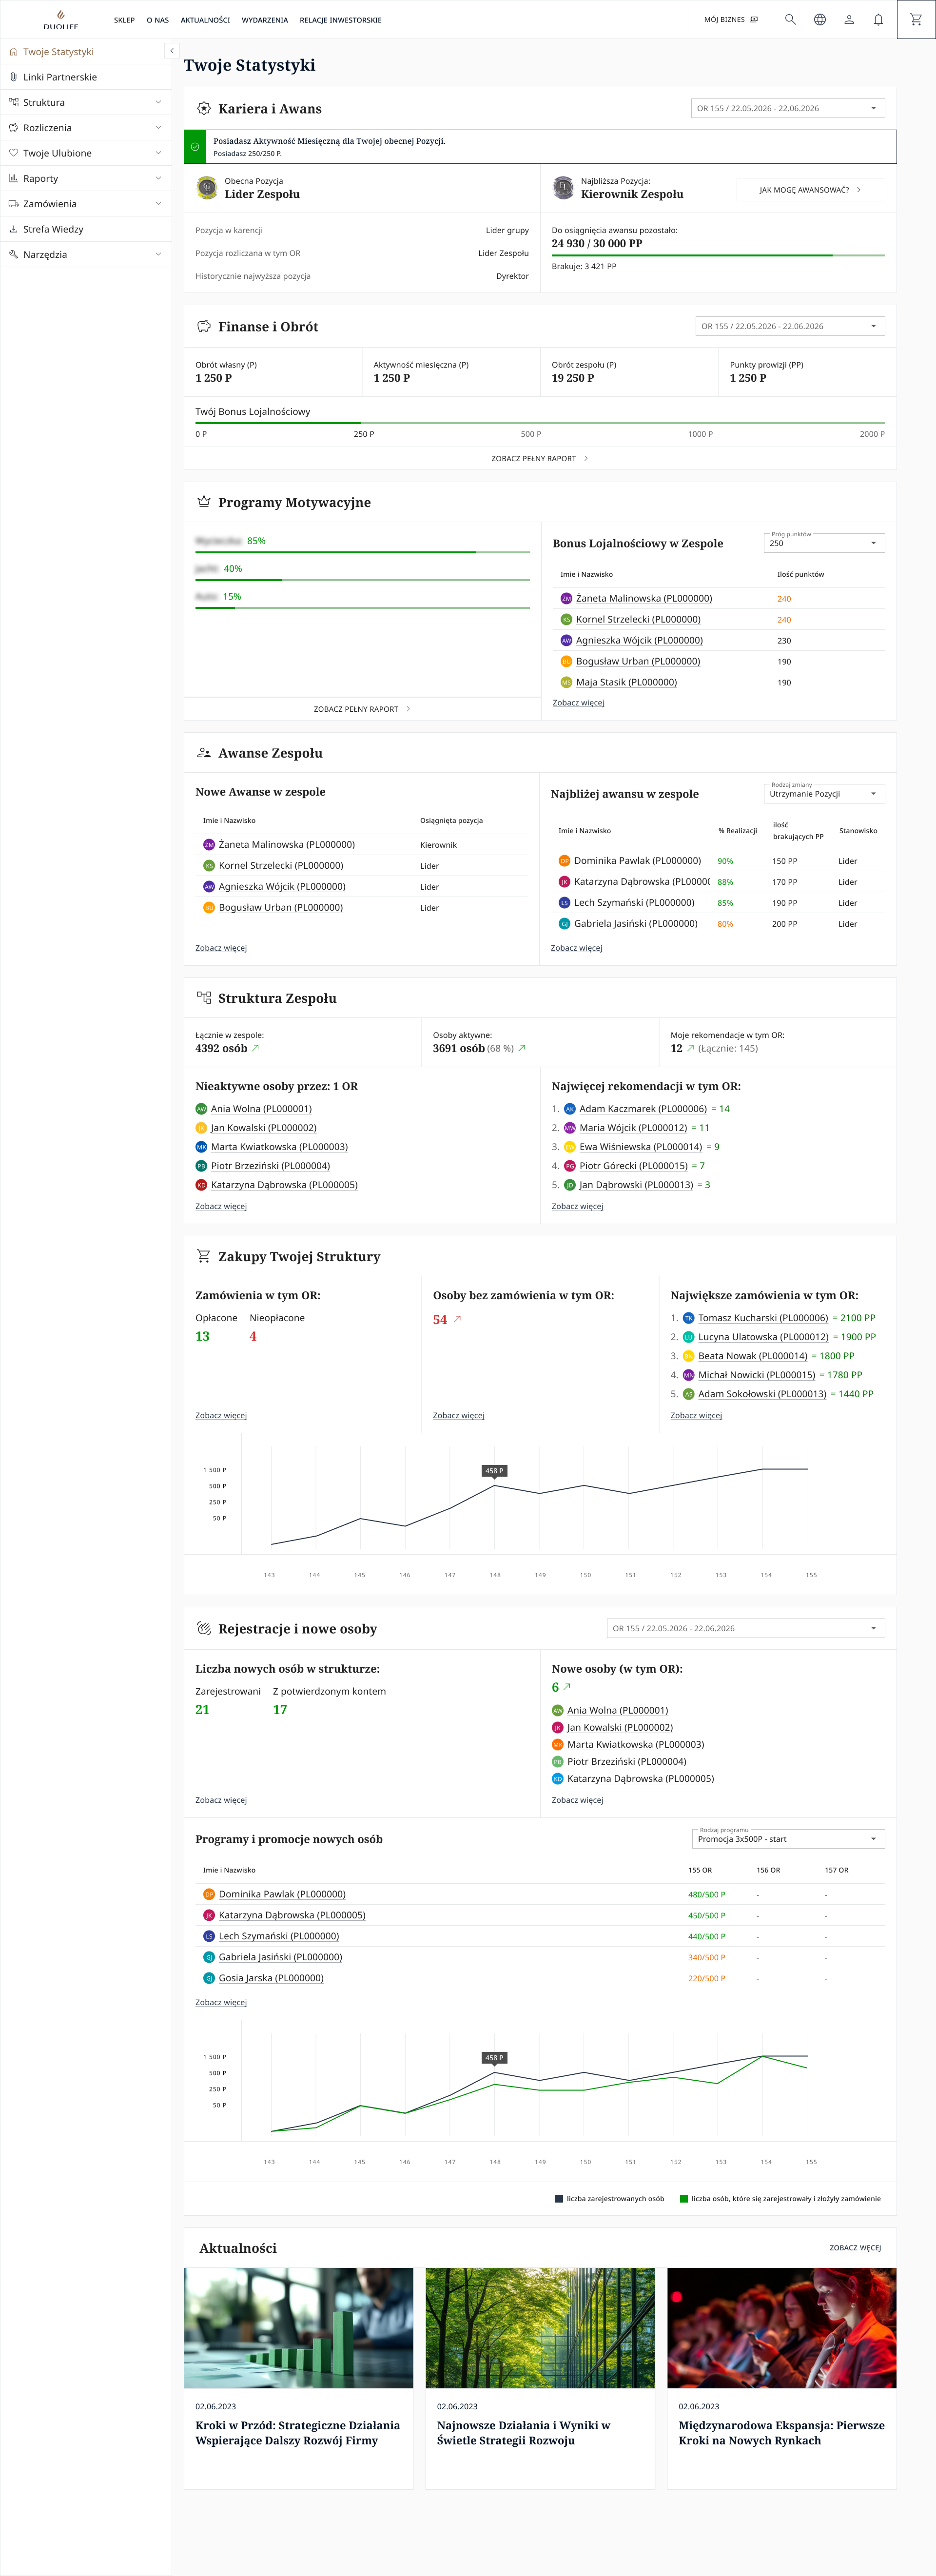
Task: Click the DuoLife logo
Action: [x=60, y=19]
